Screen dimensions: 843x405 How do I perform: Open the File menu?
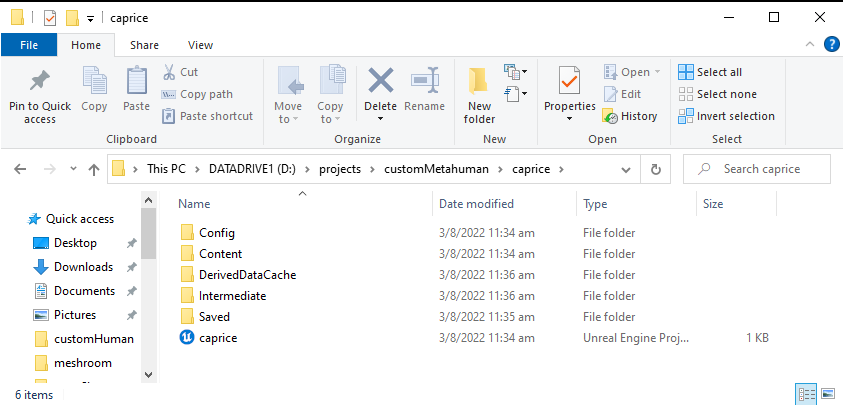[x=29, y=45]
